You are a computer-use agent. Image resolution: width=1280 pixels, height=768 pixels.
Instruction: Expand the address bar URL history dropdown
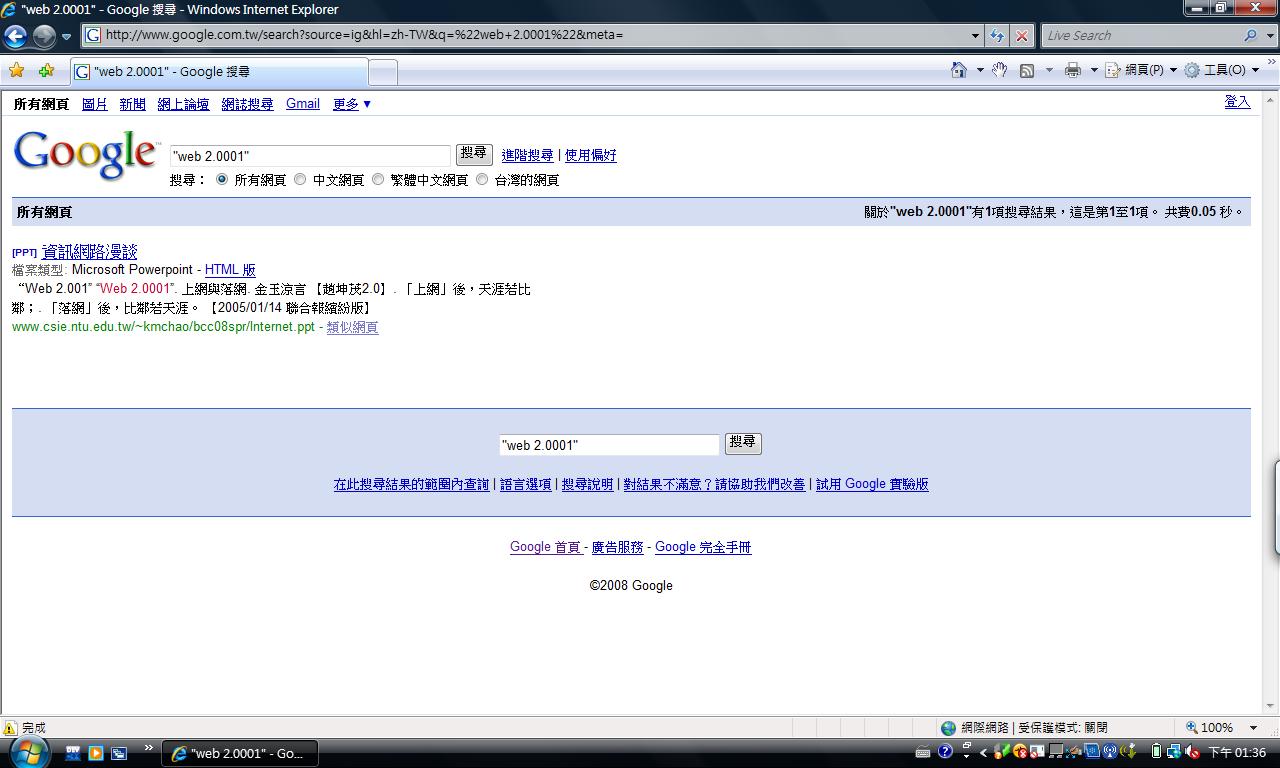click(975, 35)
